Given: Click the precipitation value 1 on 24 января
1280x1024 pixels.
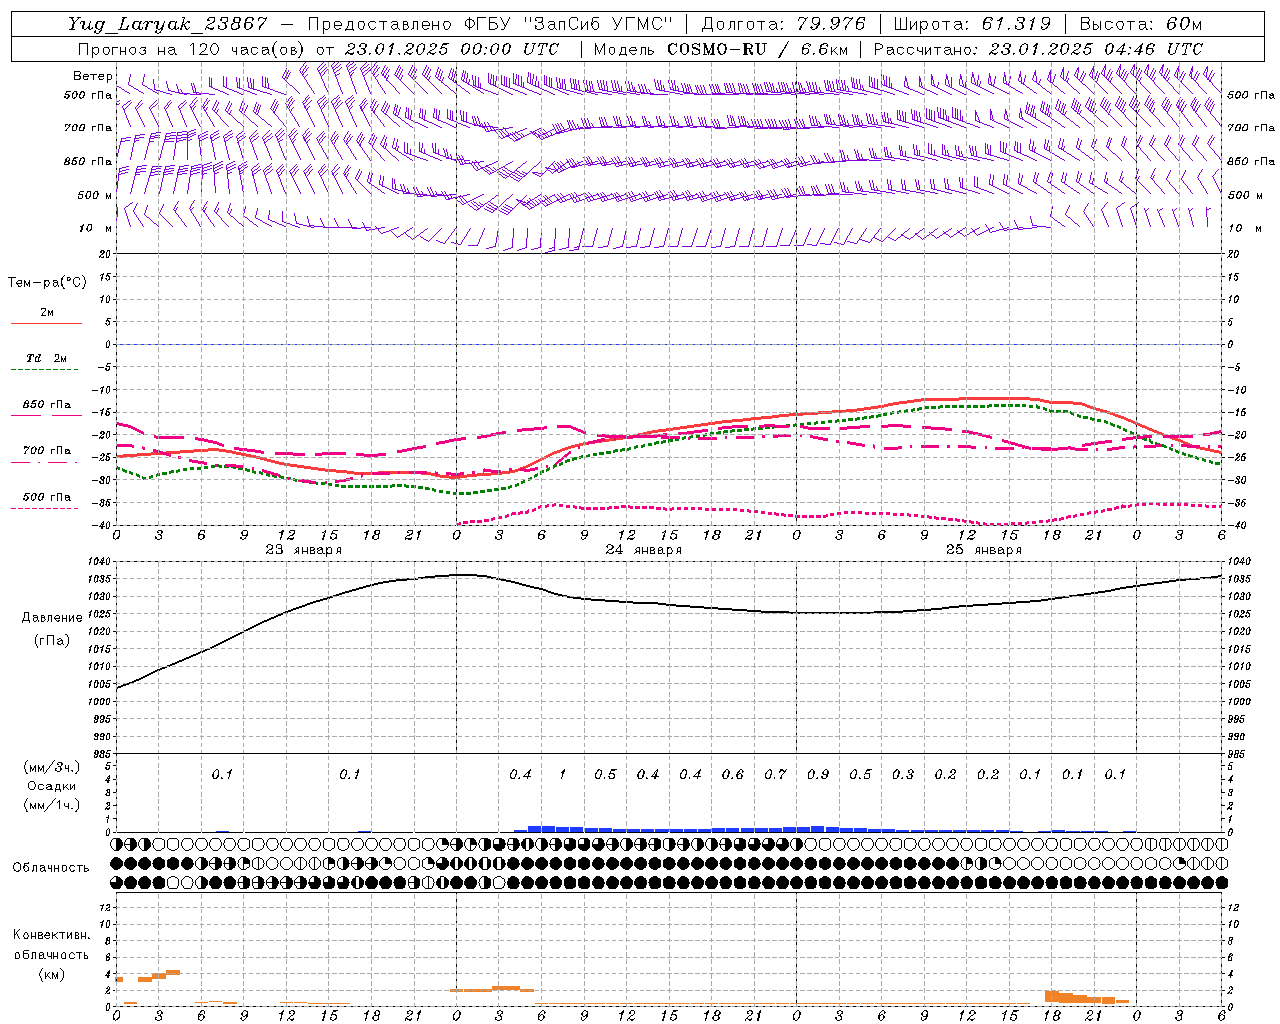Looking at the screenshot, I should click(x=562, y=775).
